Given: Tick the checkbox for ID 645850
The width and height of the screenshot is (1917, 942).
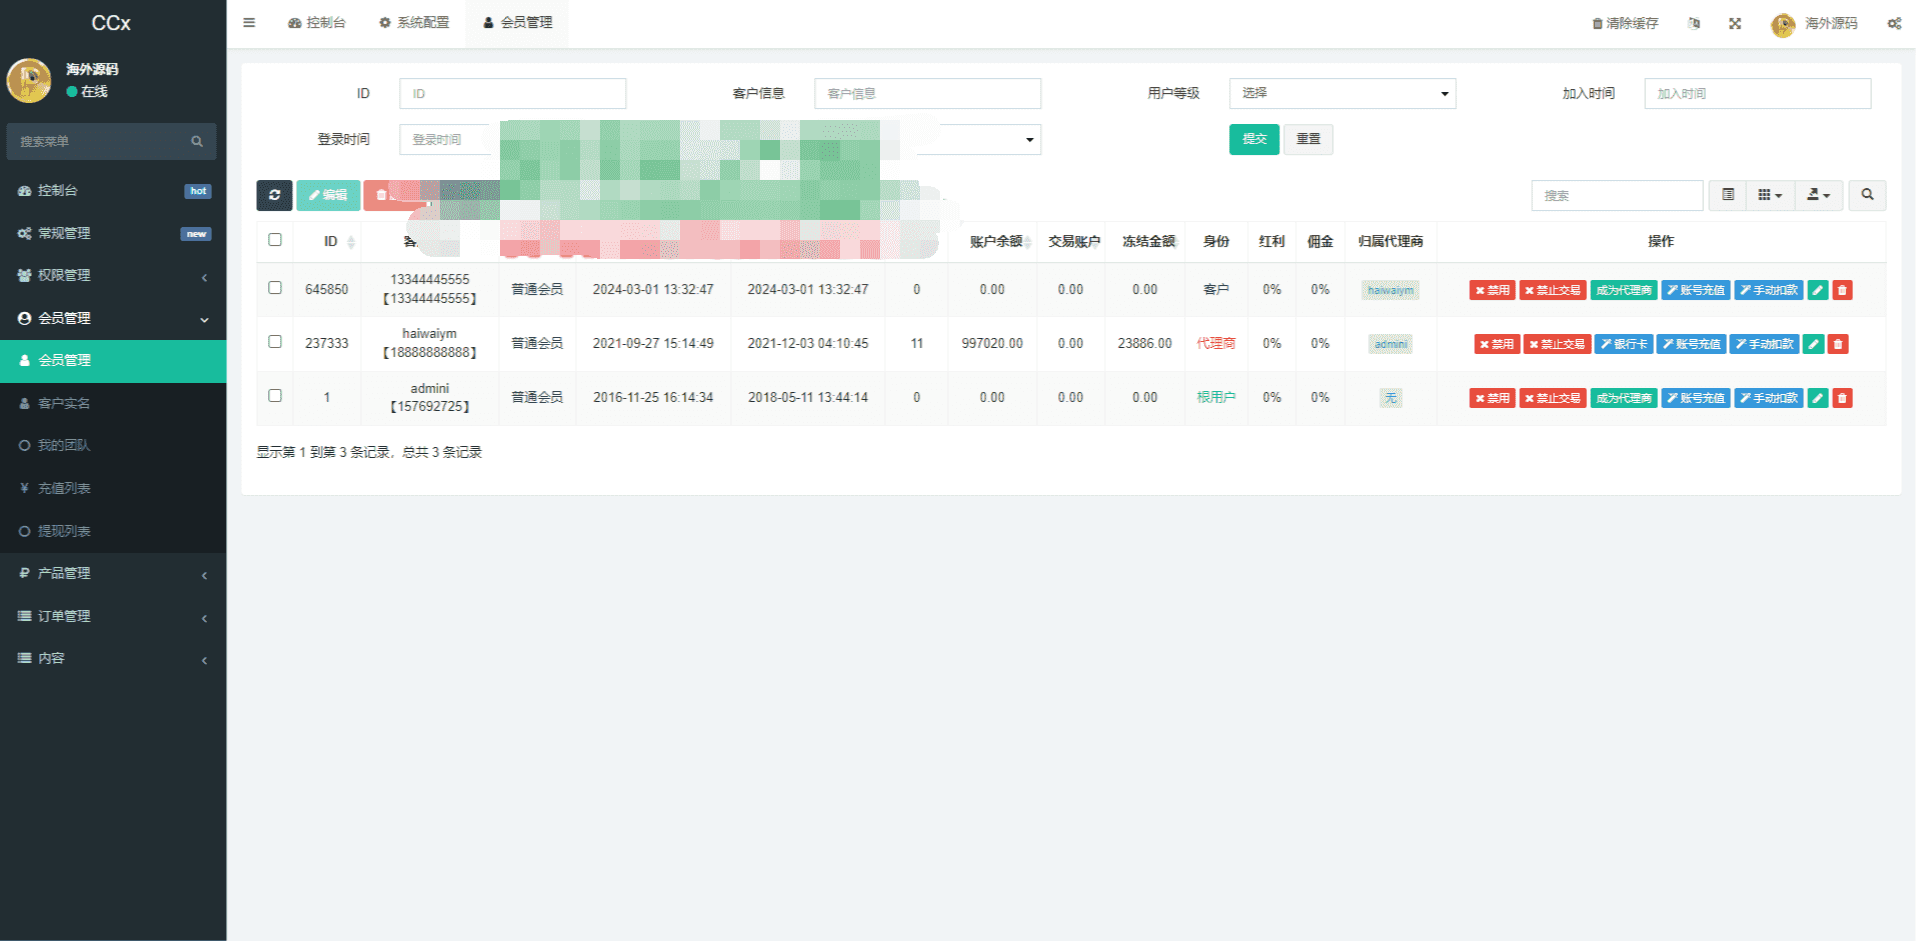Looking at the screenshot, I should (275, 288).
